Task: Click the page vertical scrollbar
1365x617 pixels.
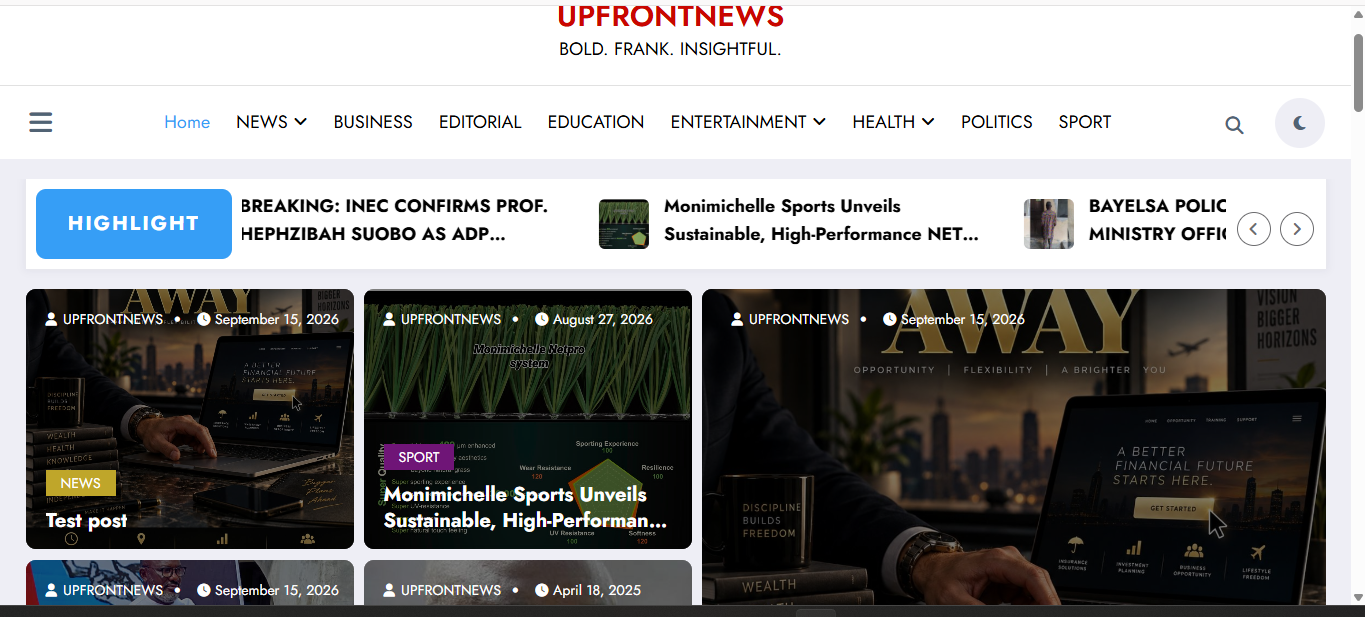Action: [1358, 72]
